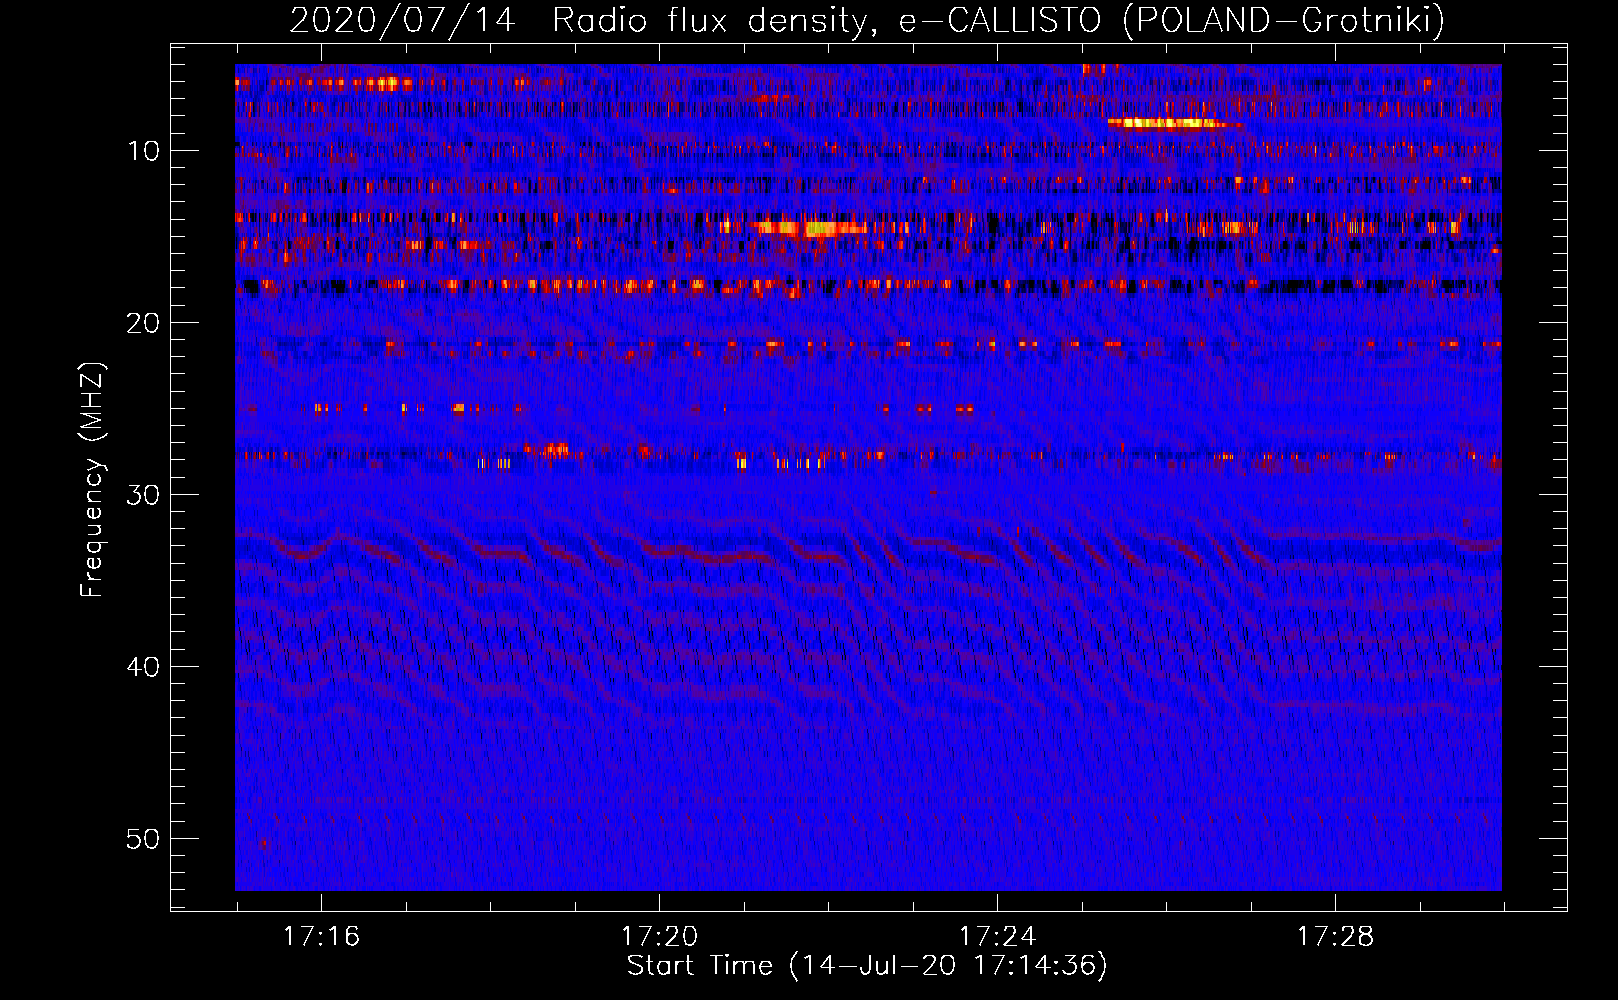Screen dimensions: 1618x1000
Task: Click the 17:16 time tick label
Action: click(x=321, y=937)
